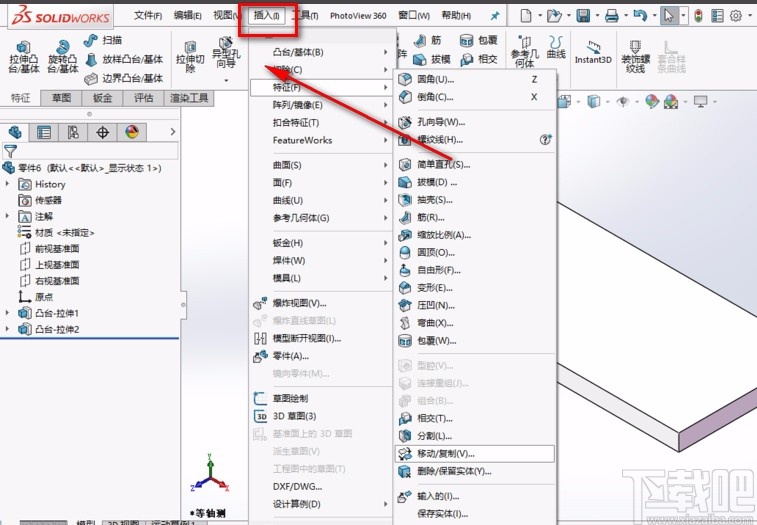Click the feature tree filter icon
Image resolution: width=757 pixels, height=525 pixels.
[10, 151]
